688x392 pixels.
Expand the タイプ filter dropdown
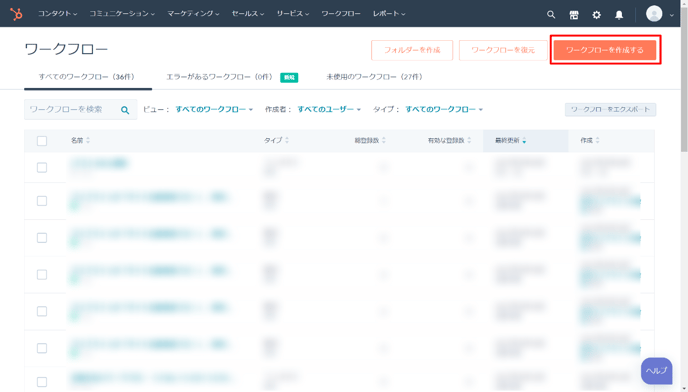[x=444, y=109]
